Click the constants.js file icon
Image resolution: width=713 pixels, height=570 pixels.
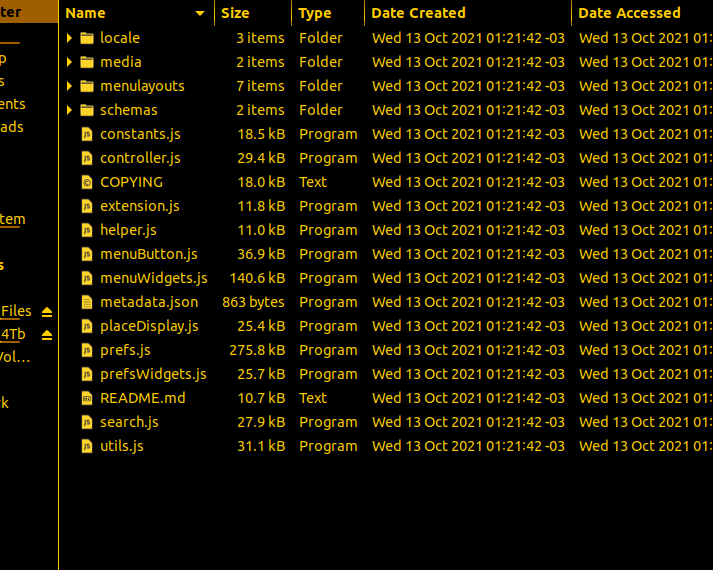[x=87, y=134]
